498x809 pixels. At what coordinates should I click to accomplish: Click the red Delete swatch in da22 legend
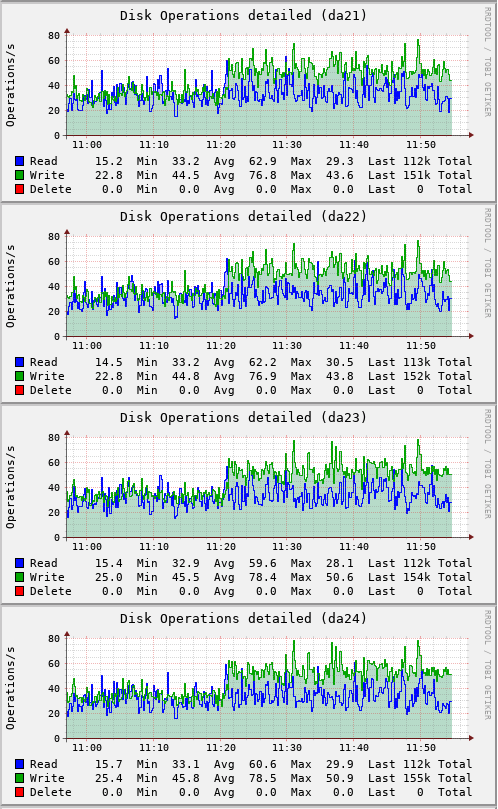(20, 390)
